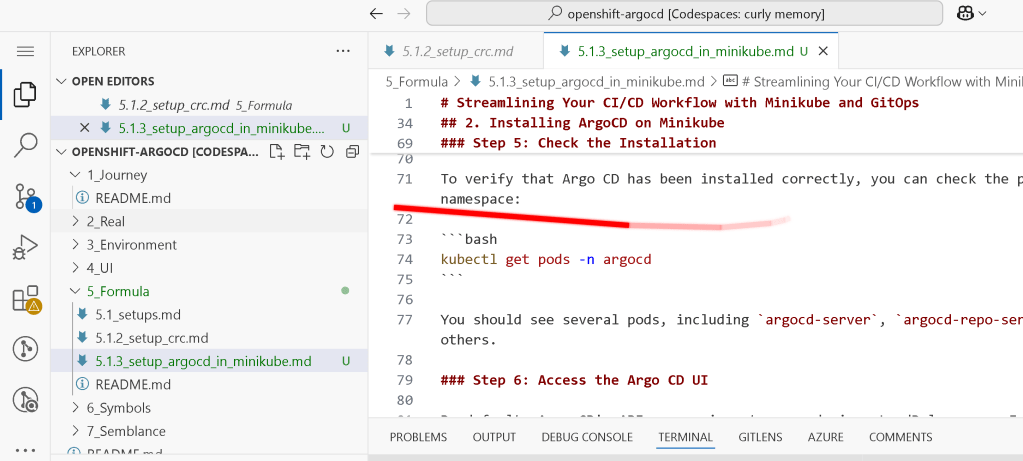
Task: Show additional activity bar views ellipsis
Action: point(25,450)
